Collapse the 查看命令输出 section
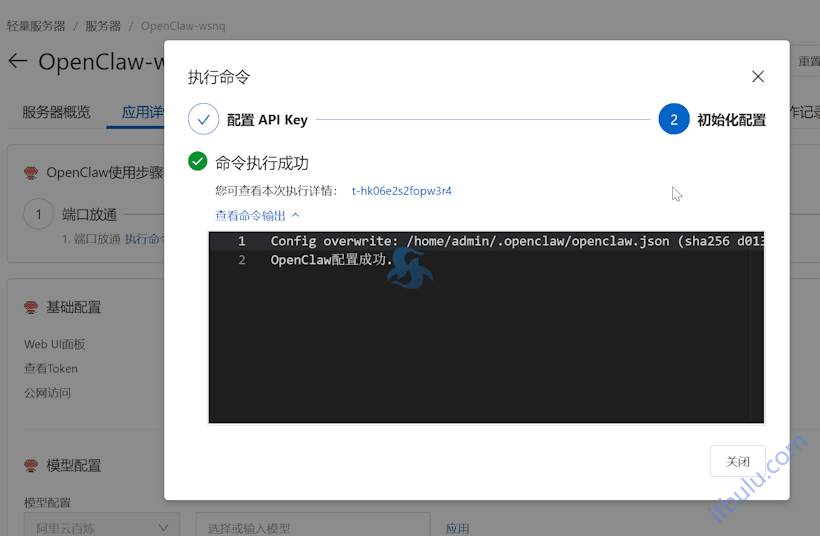820x536 pixels. (x=257, y=215)
